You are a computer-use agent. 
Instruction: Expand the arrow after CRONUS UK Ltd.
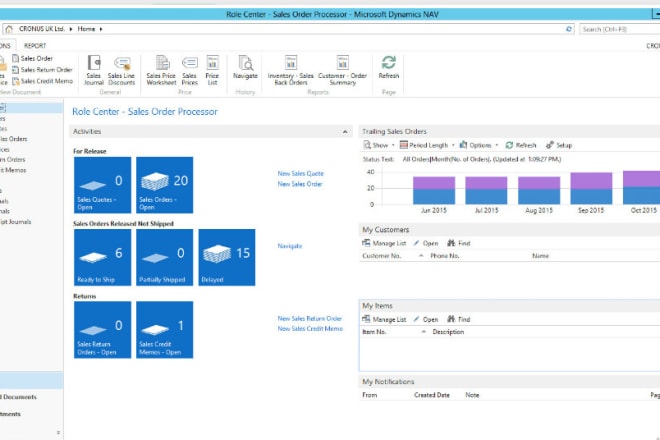tap(71, 29)
